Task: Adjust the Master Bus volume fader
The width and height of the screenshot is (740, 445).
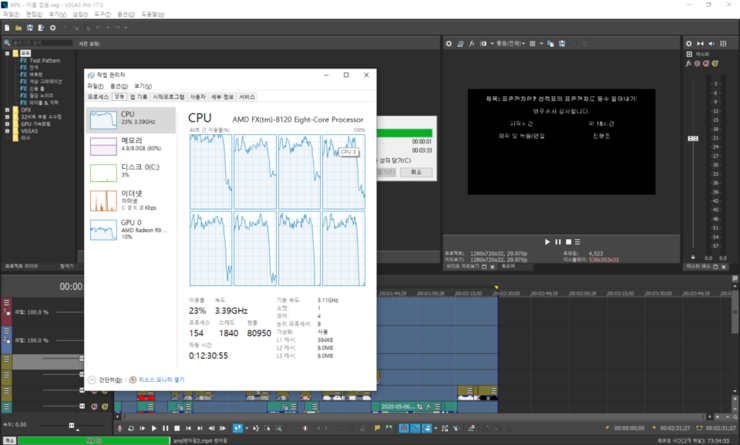Action: click(x=693, y=138)
